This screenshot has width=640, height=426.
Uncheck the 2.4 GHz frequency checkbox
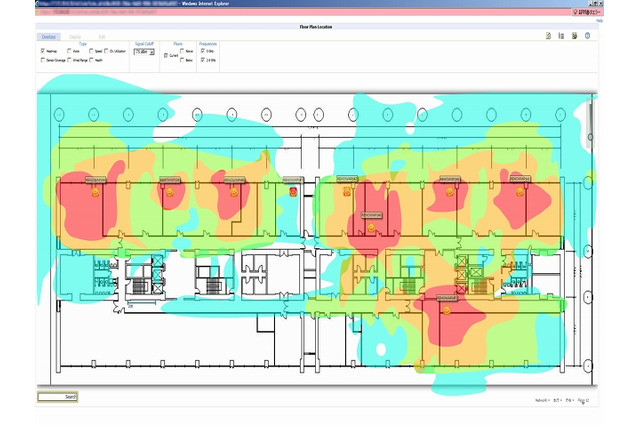coord(204,60)
